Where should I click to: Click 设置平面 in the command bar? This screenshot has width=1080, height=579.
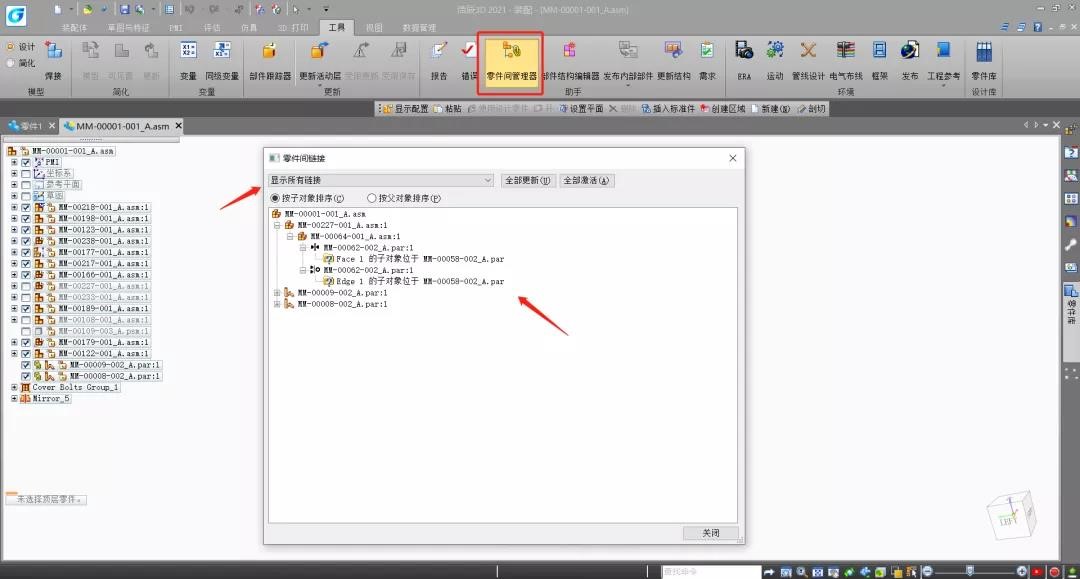[x=581, y=109]
